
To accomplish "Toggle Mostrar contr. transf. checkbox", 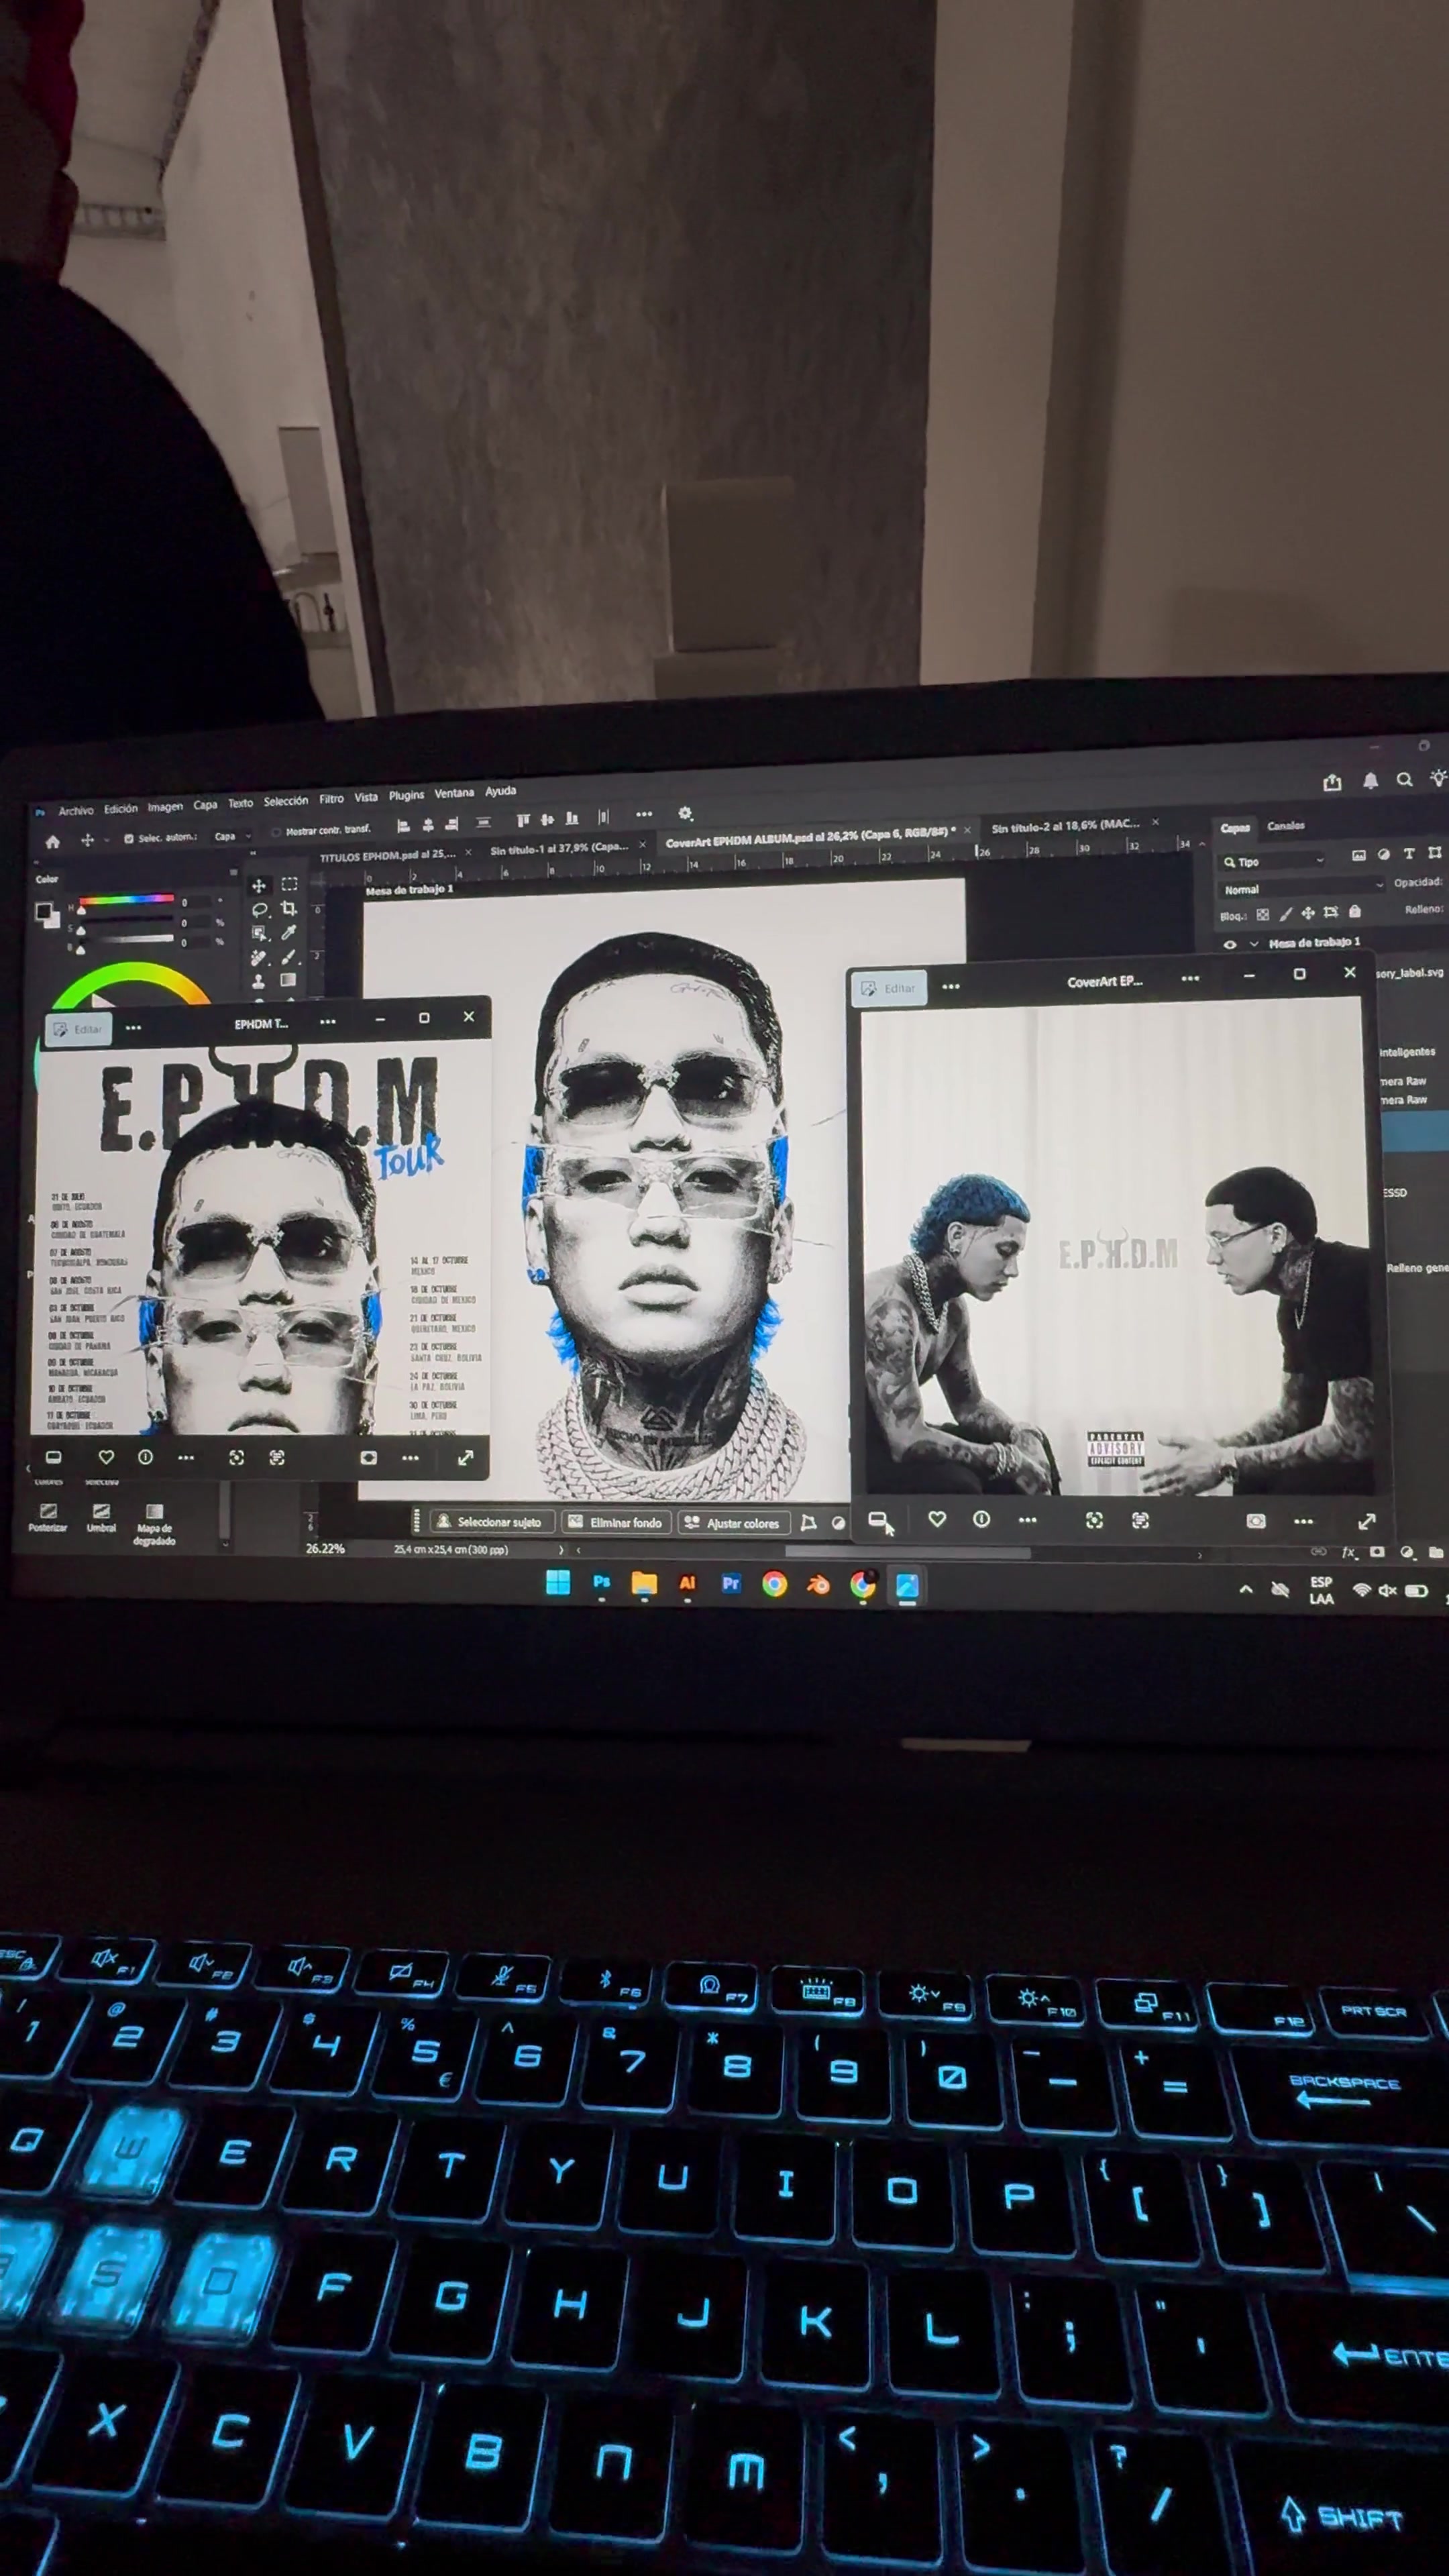I will tap(276, 832).
